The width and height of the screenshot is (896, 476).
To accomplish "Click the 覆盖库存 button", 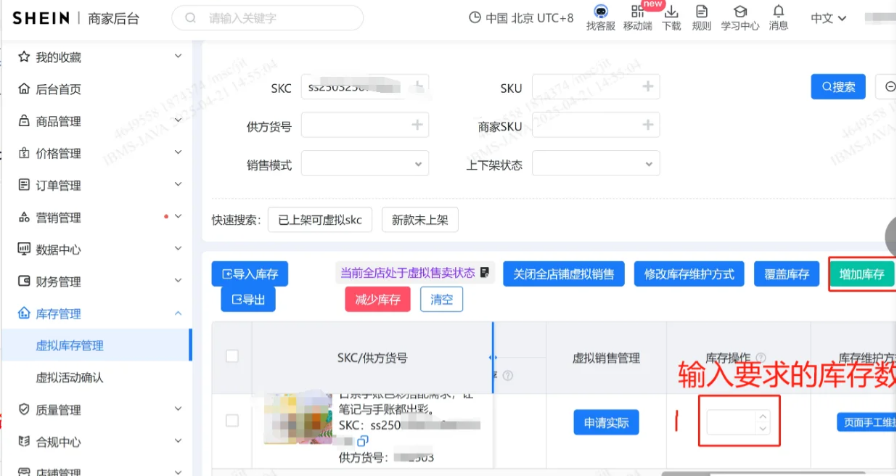I will coord(787,274).
